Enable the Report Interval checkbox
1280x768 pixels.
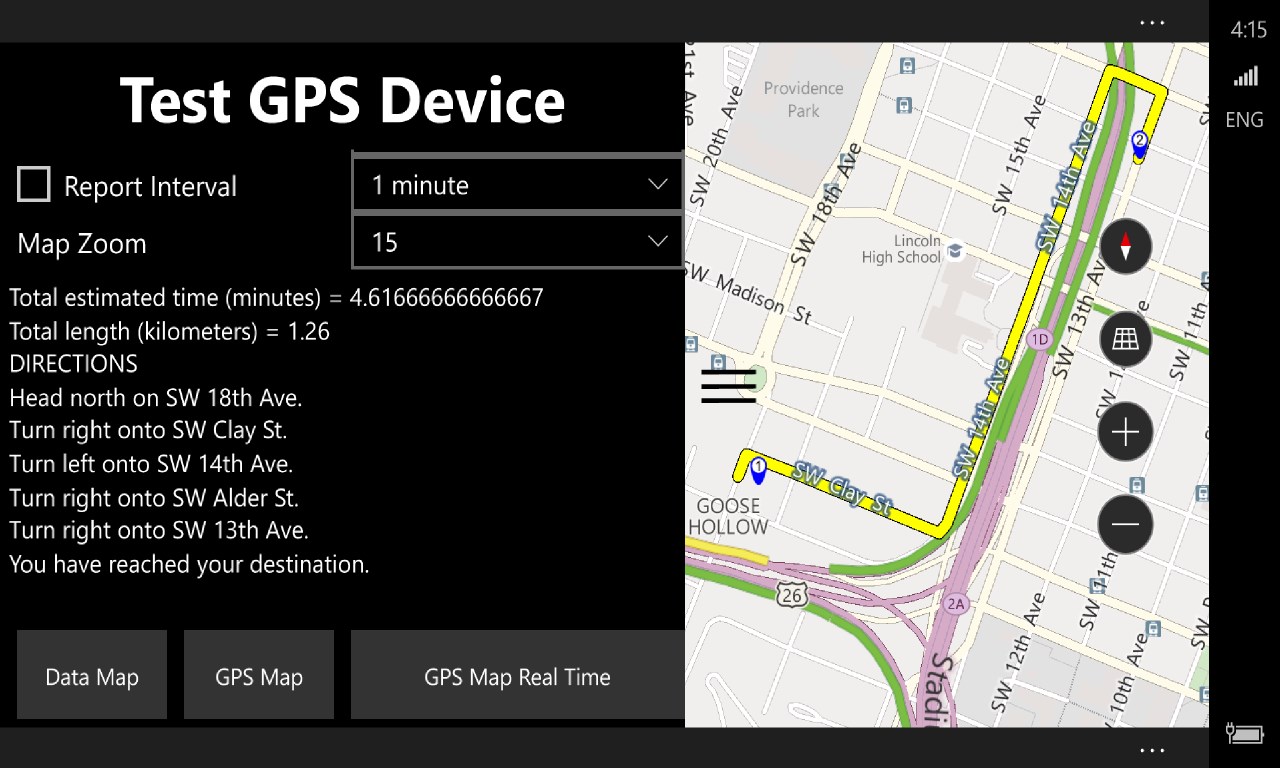[x=33, y=184]
